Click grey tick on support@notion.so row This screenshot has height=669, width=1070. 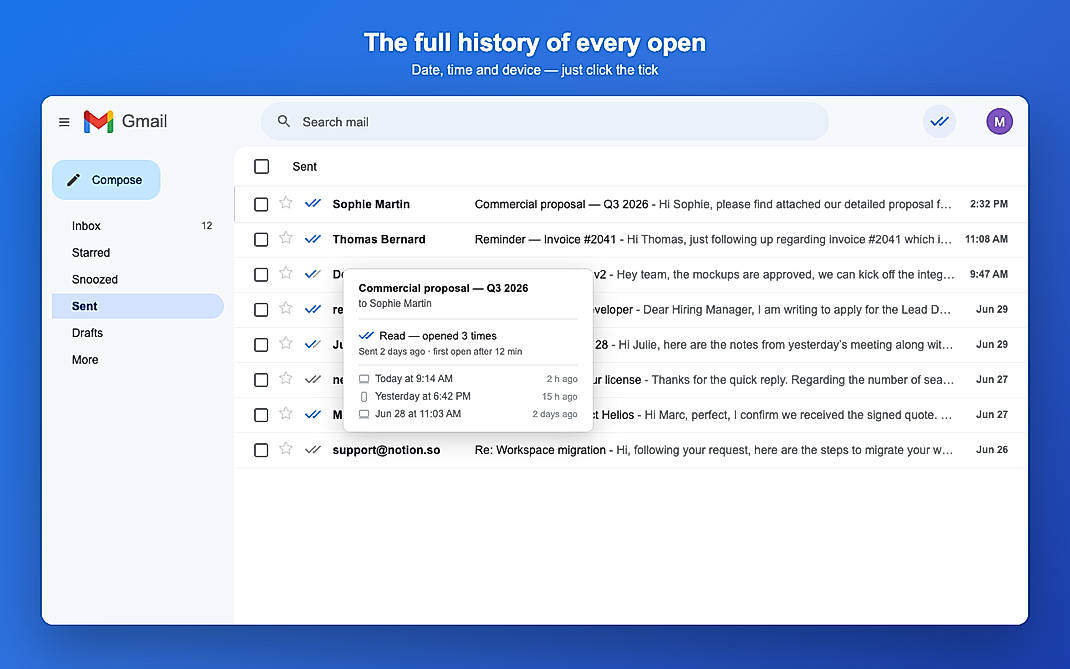click(x=313, y=450)
